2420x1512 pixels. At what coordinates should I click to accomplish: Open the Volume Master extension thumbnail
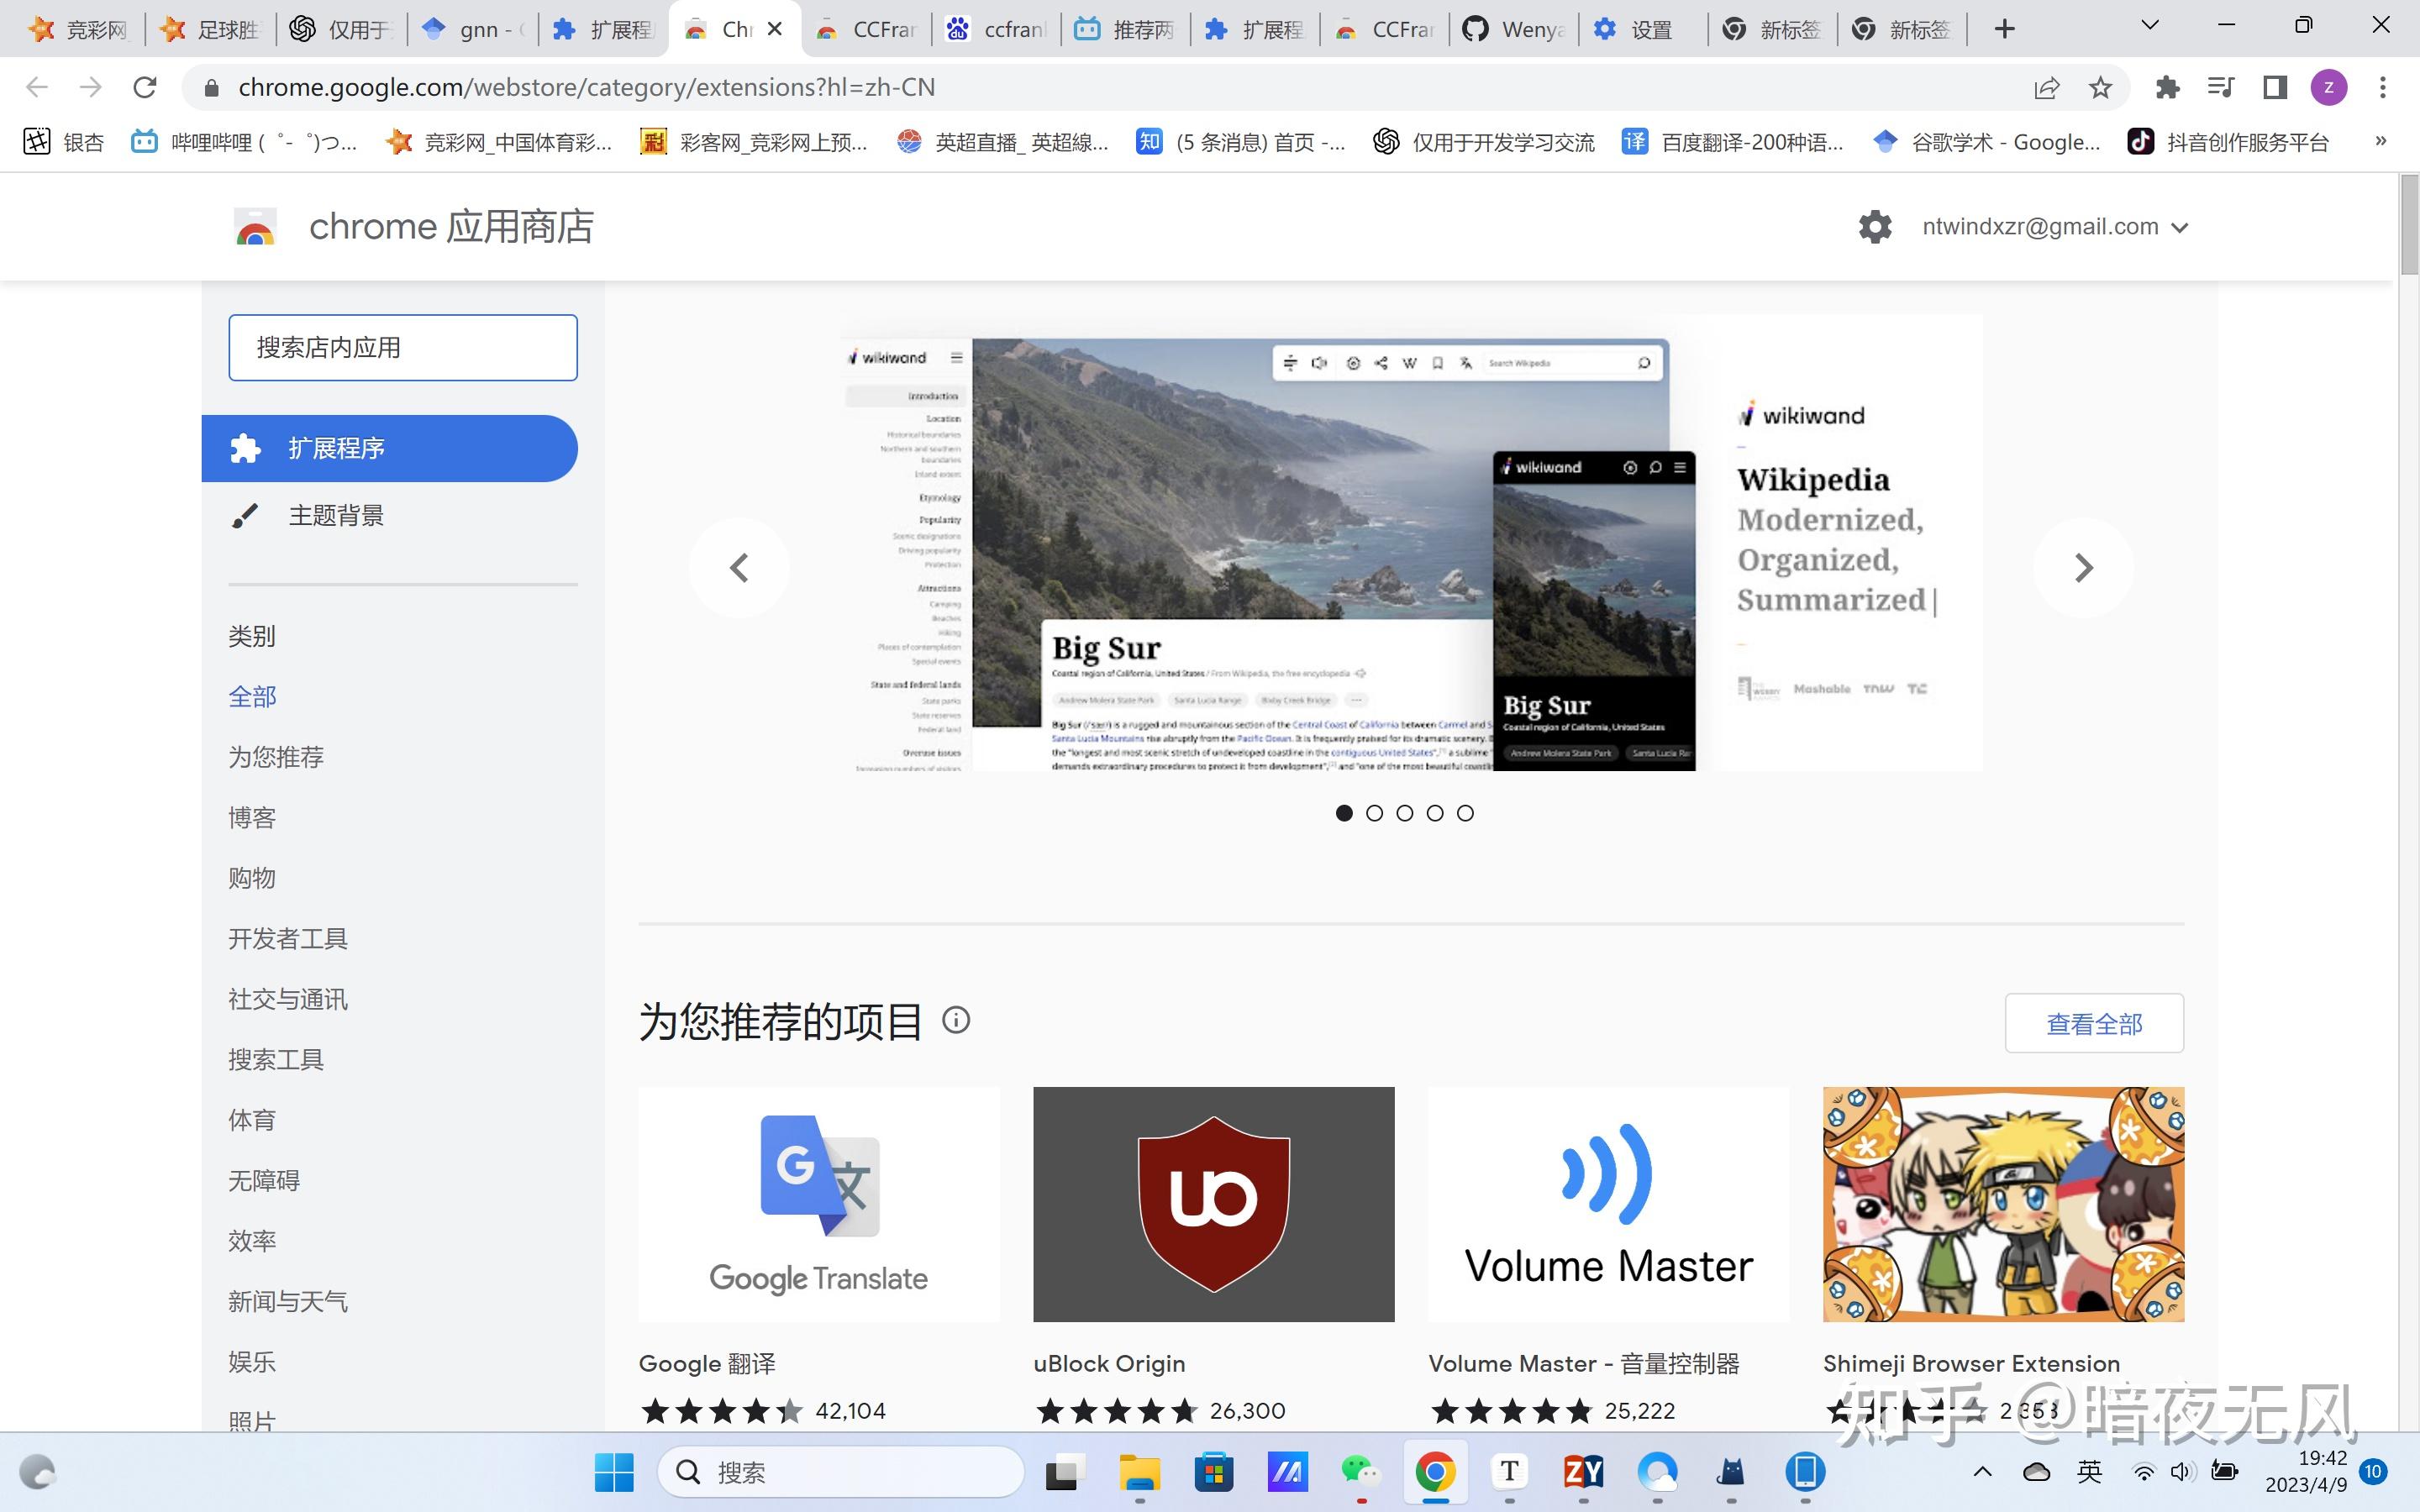(1608, 1204)
